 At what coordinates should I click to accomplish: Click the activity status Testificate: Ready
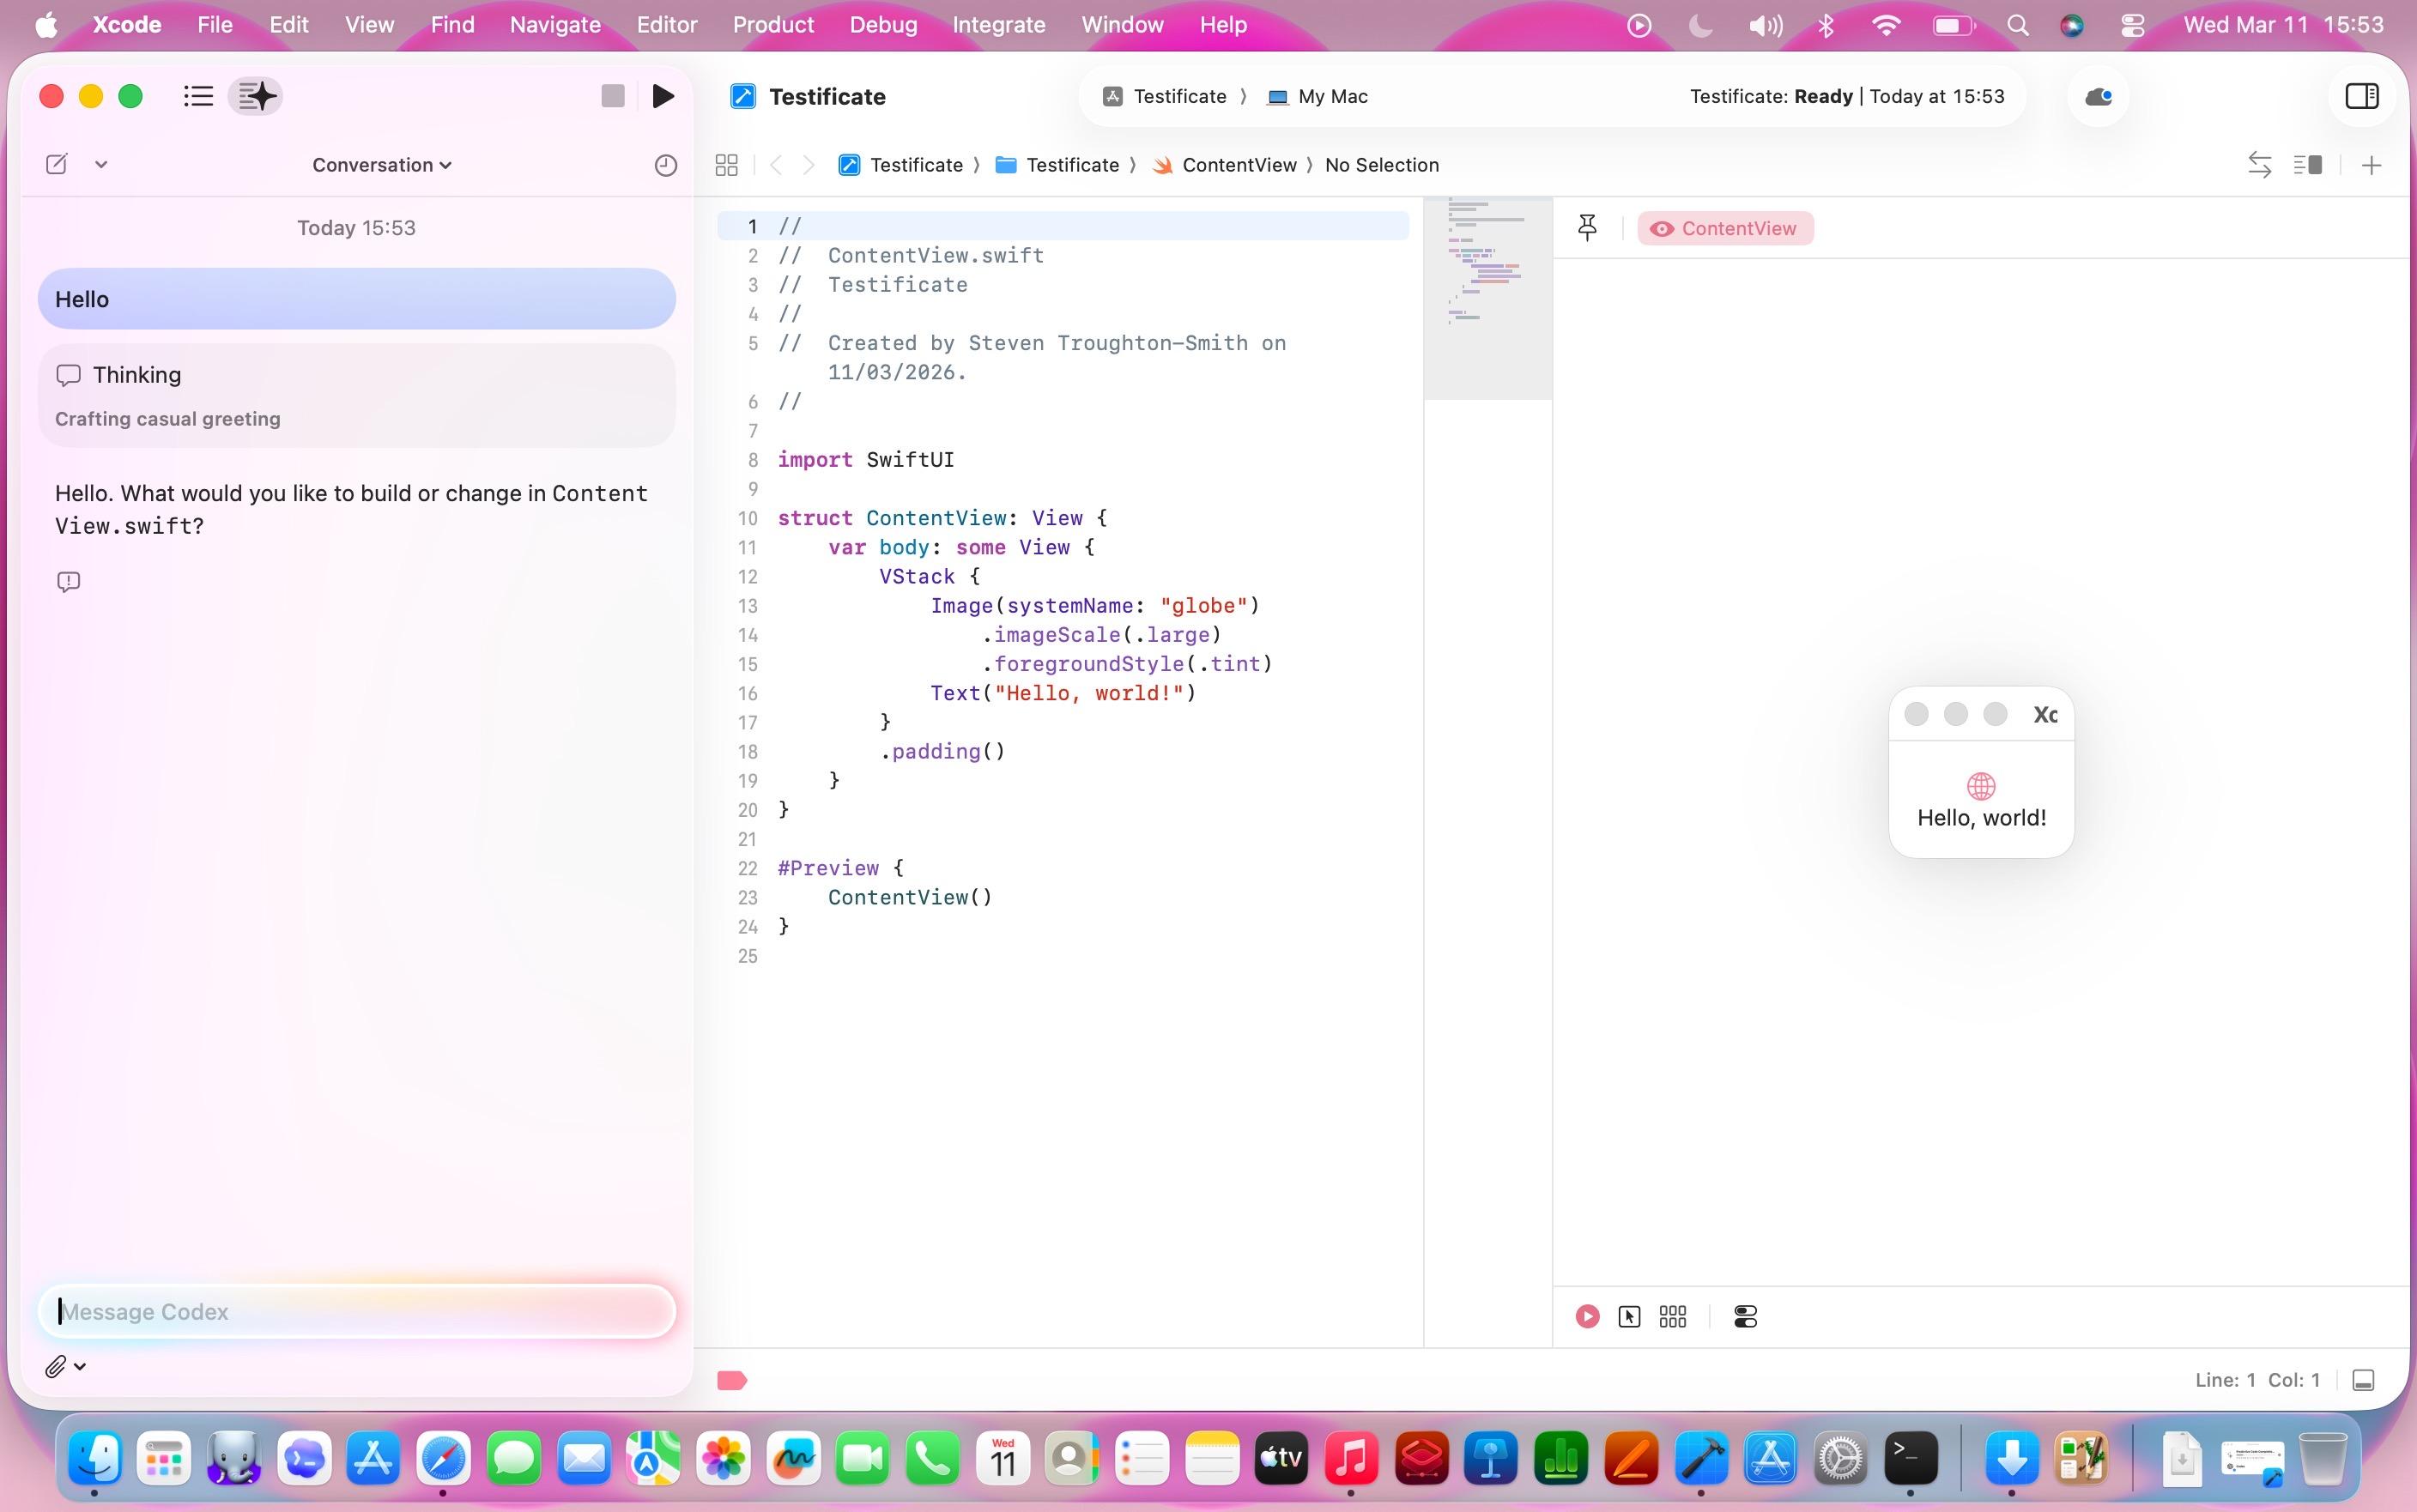pyautogui.click(x=1847, y=96)
